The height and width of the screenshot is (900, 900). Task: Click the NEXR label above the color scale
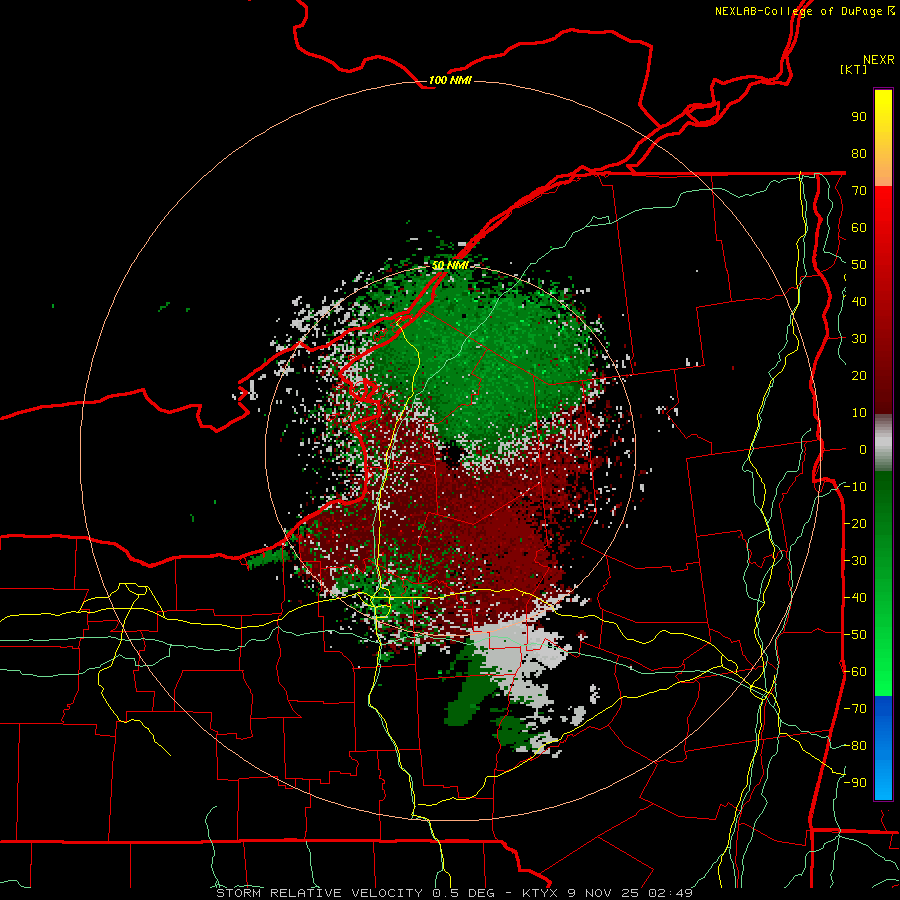point(879,60)
